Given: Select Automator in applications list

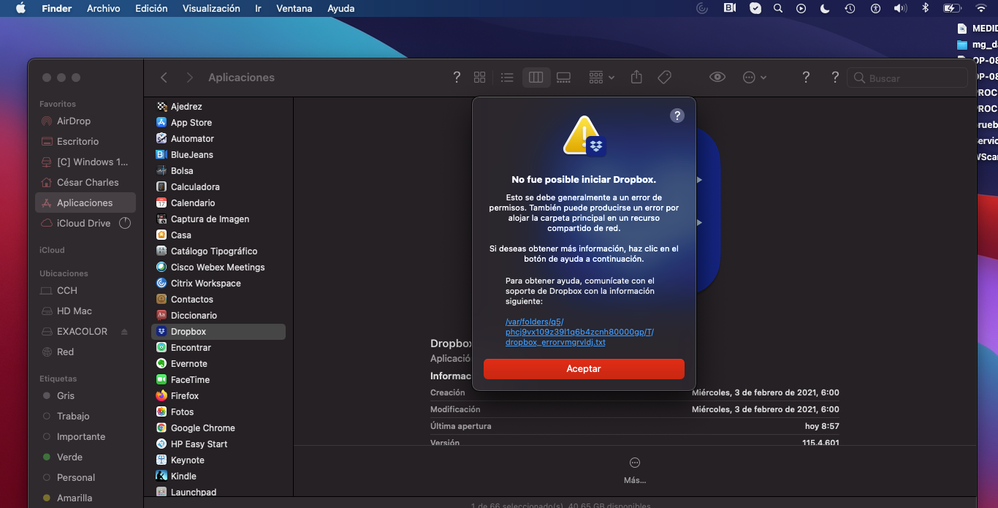Looking at the screenshot, I should [x=218, y=138].
